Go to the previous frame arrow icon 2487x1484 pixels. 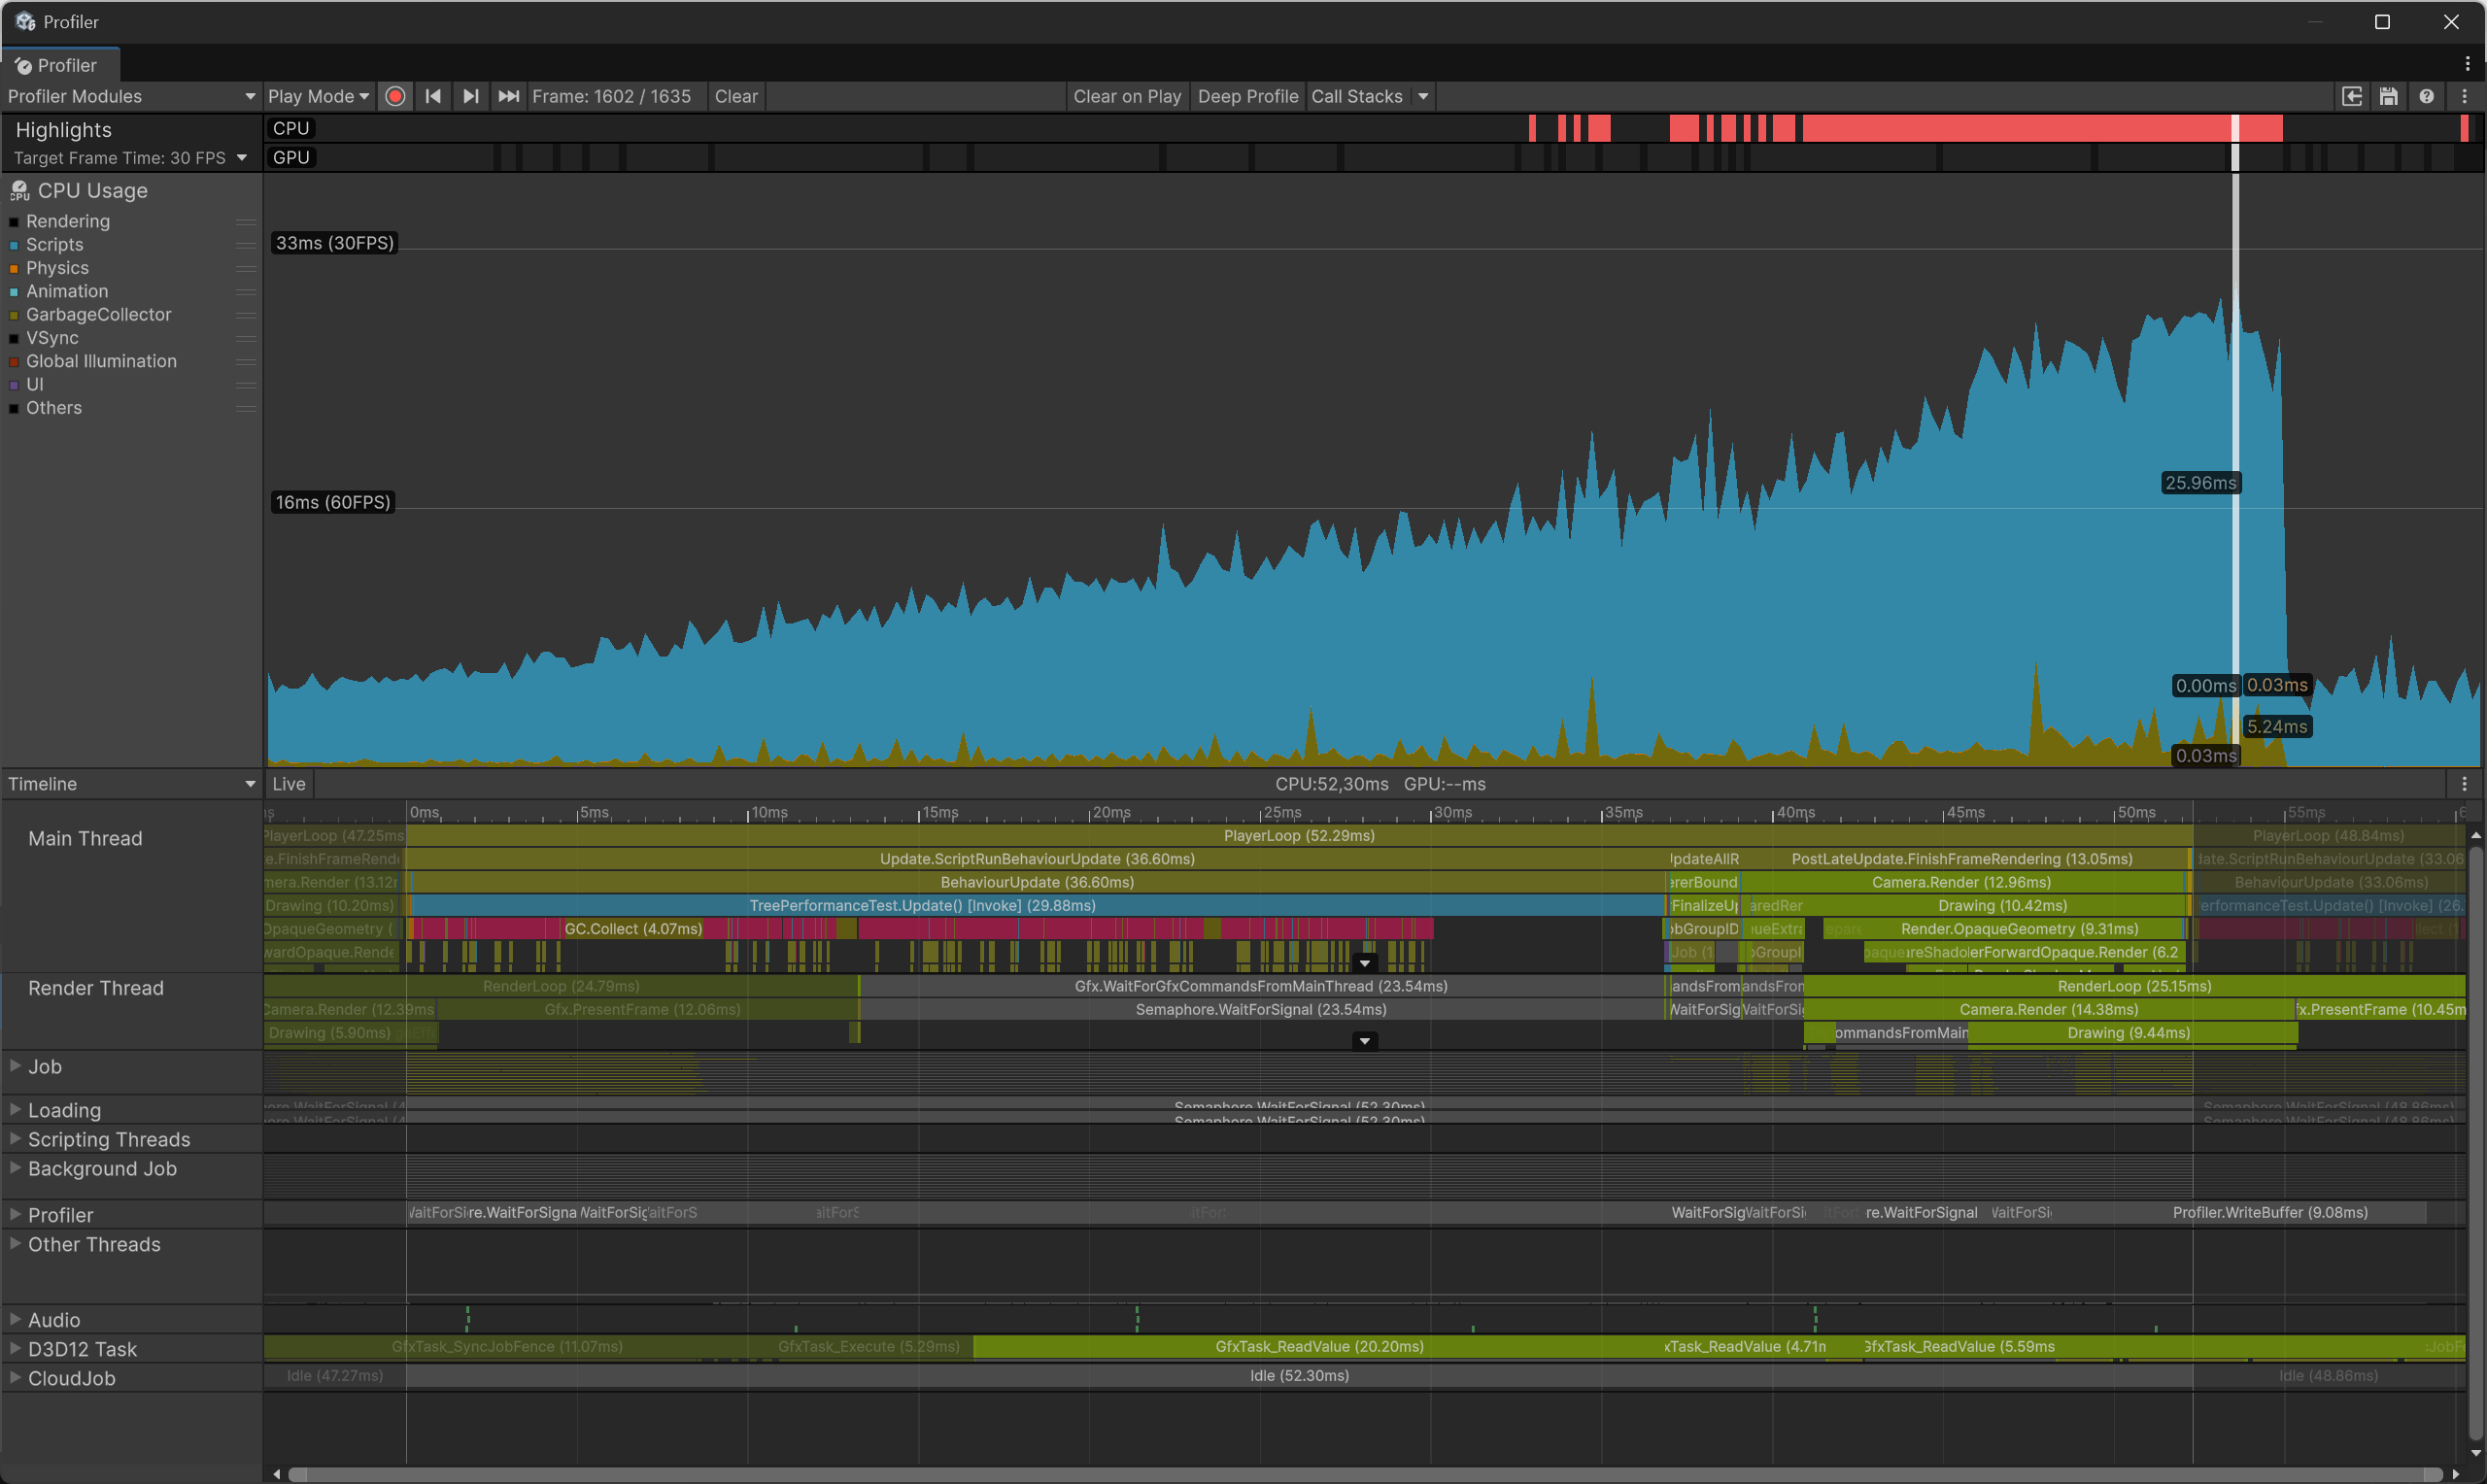click(x=433, y=96)
